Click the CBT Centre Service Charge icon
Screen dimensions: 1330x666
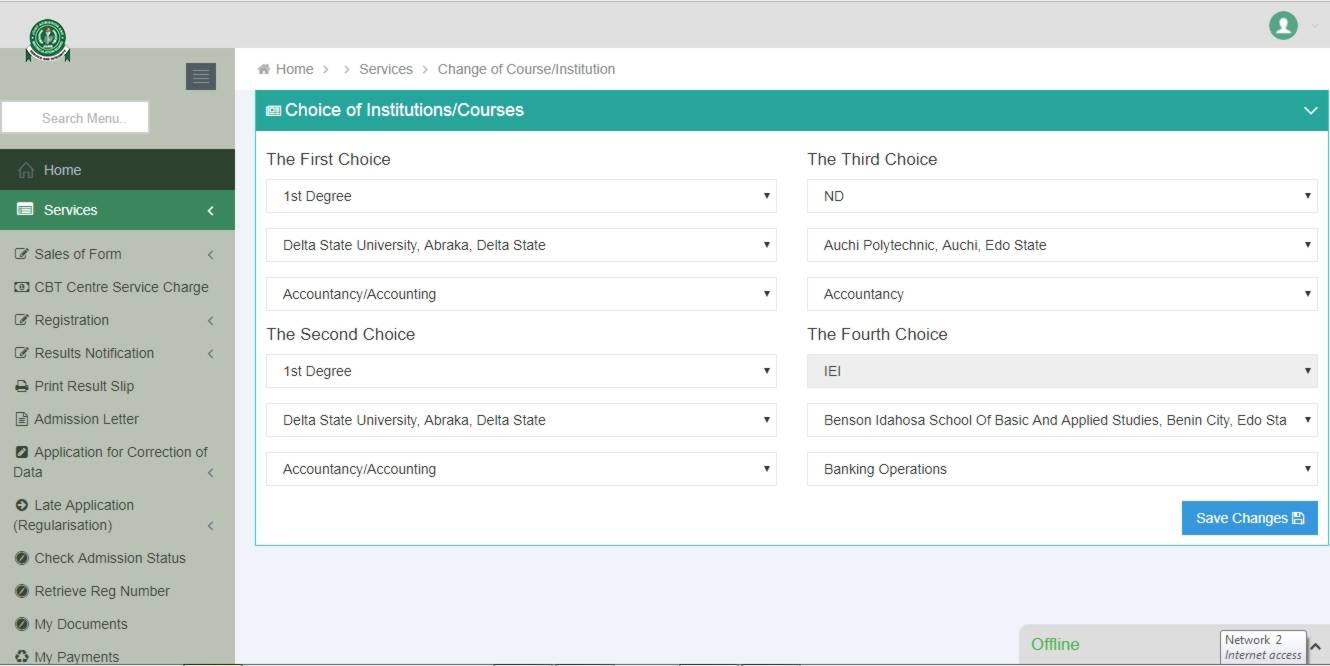pyautogui.click(x=21, y=287)
